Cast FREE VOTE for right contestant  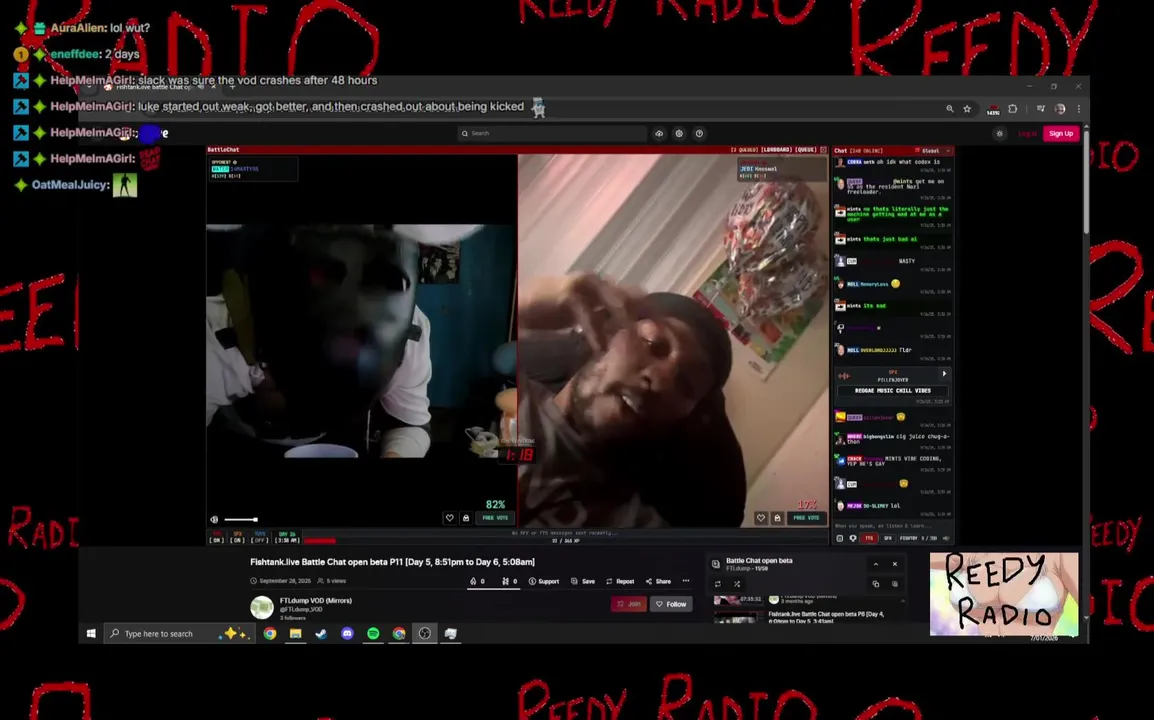(x=807, y=518)
